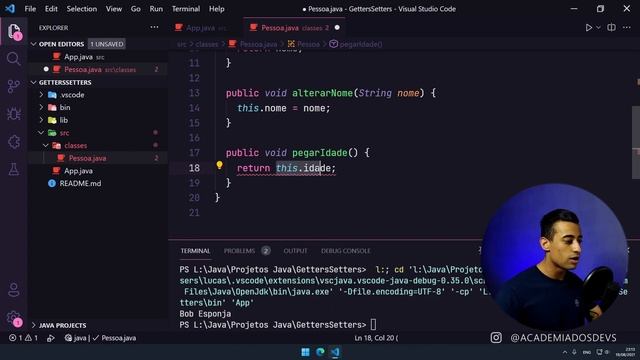Open the Manage settings gear
The width and height of the screenshot is (640, 360).
pyautogui.click(x=13, y=318)
